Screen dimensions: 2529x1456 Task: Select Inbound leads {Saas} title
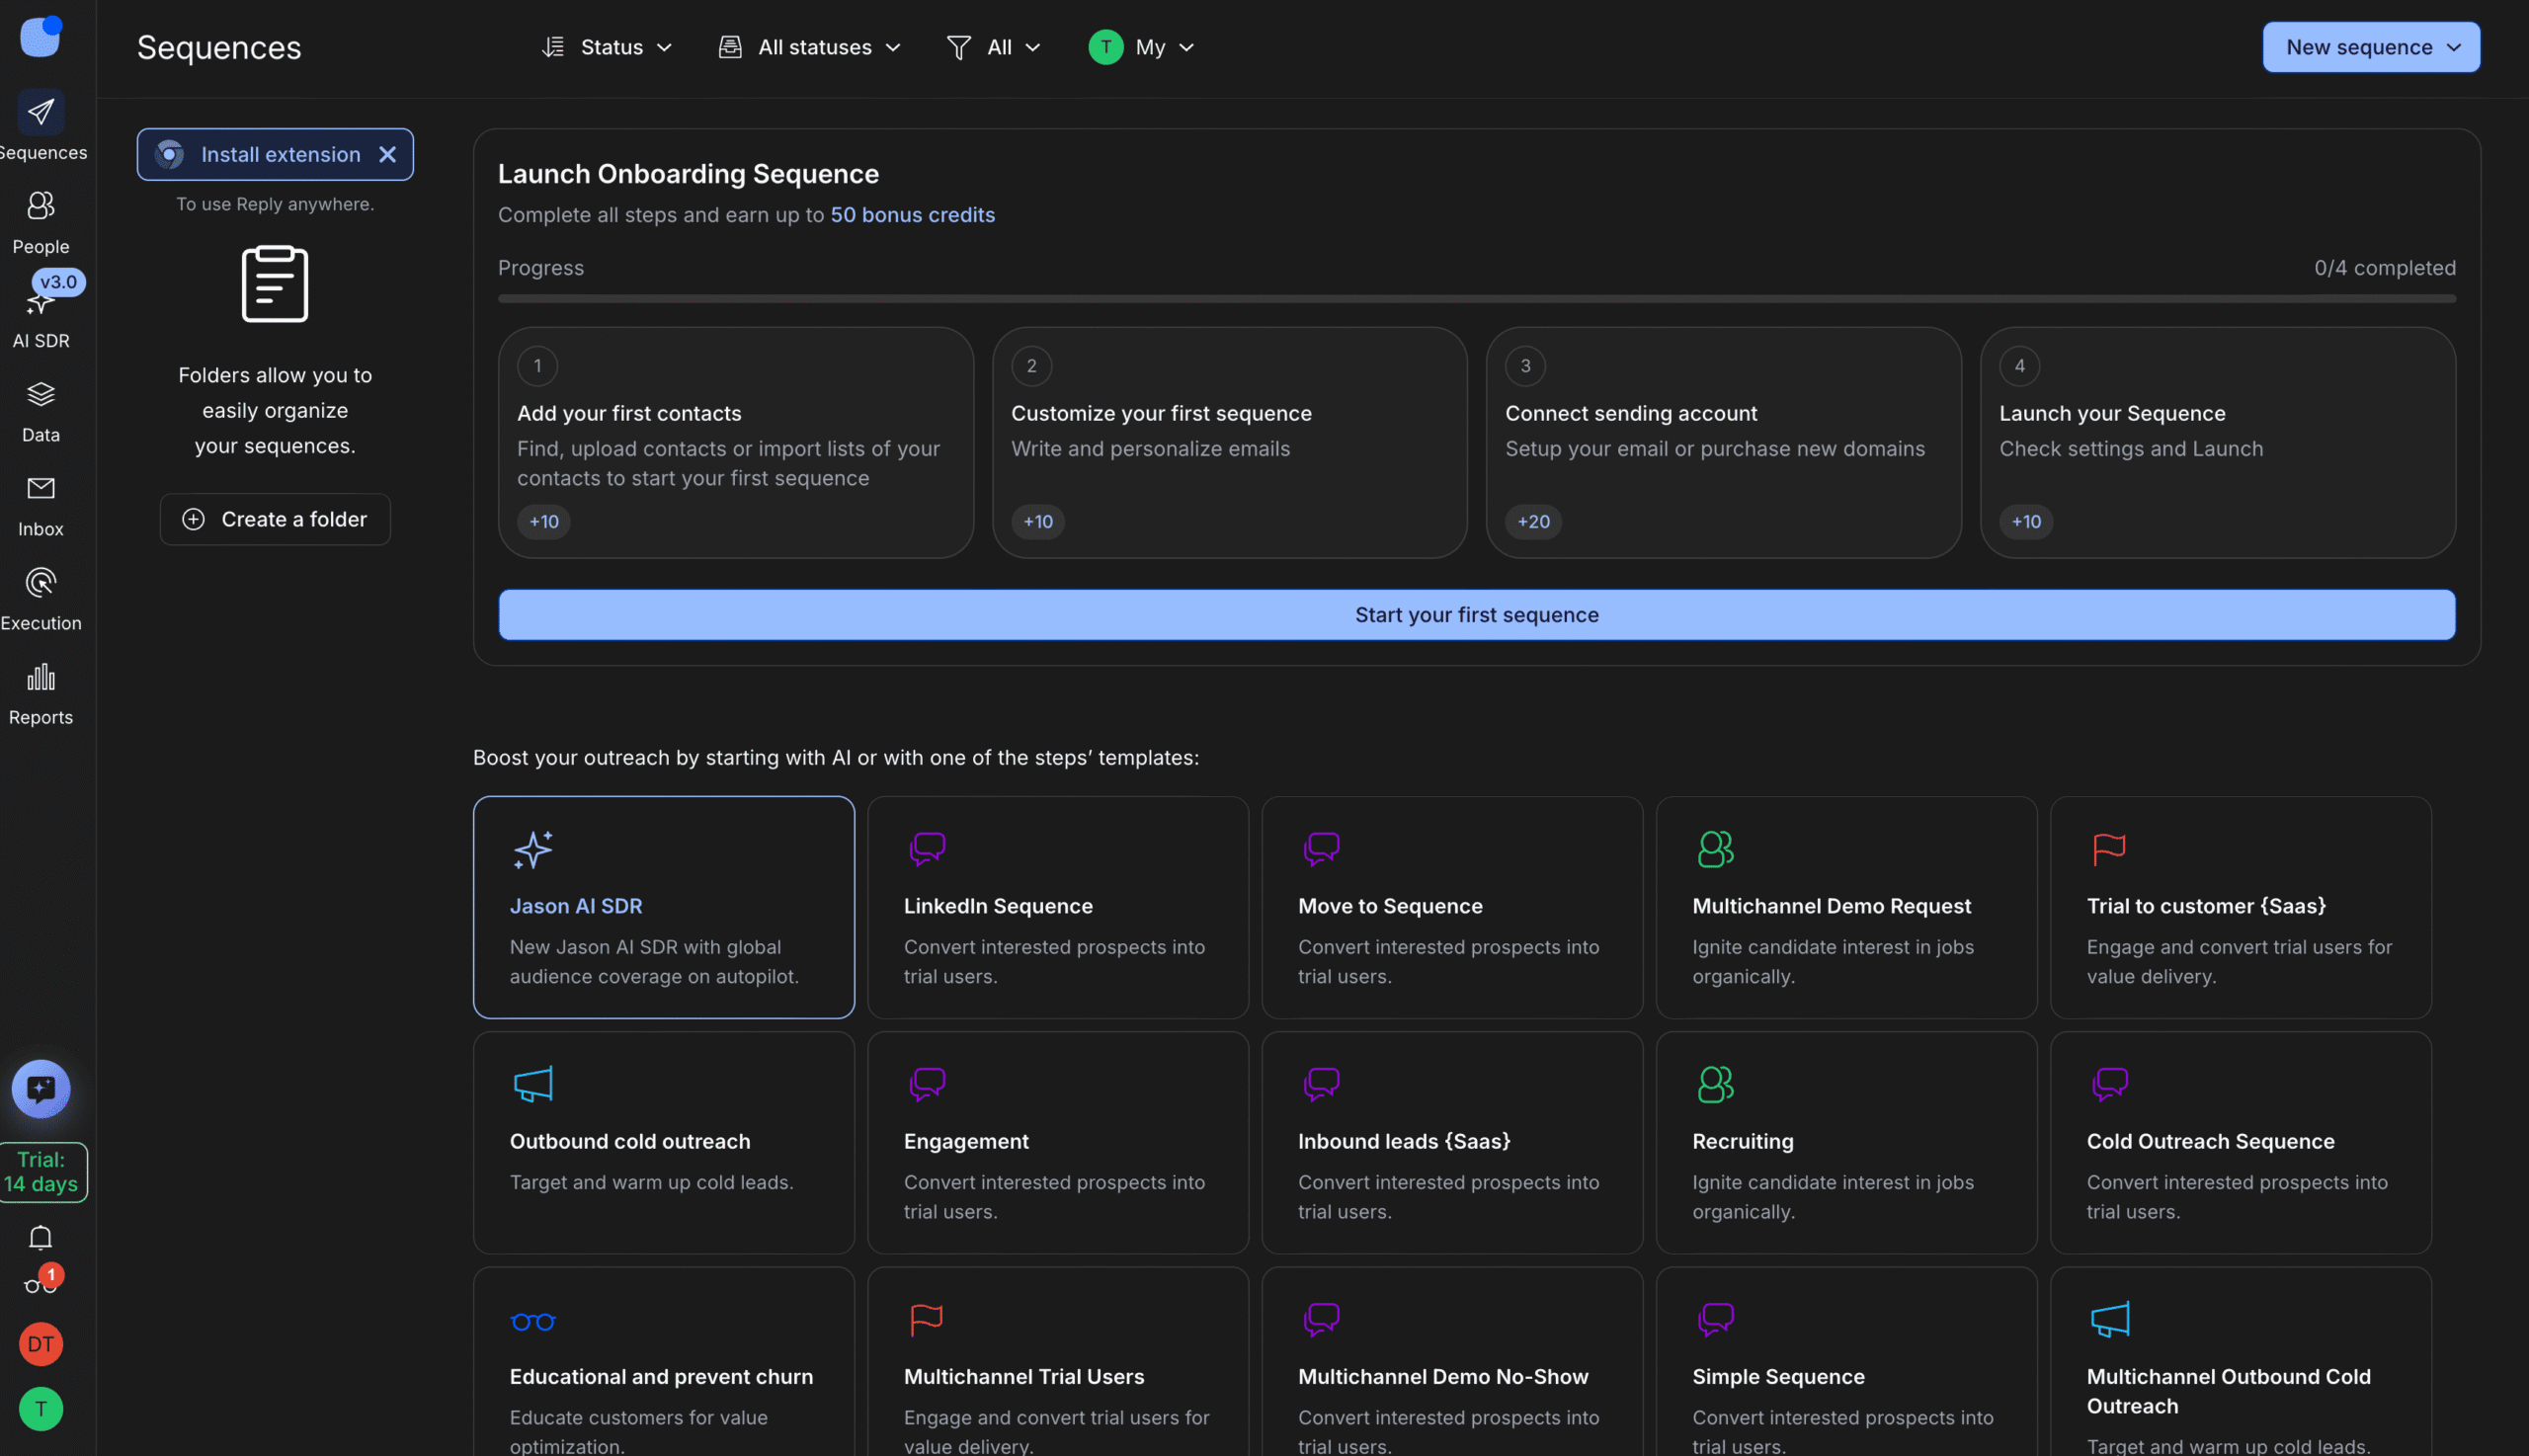pos(1404,1141)
